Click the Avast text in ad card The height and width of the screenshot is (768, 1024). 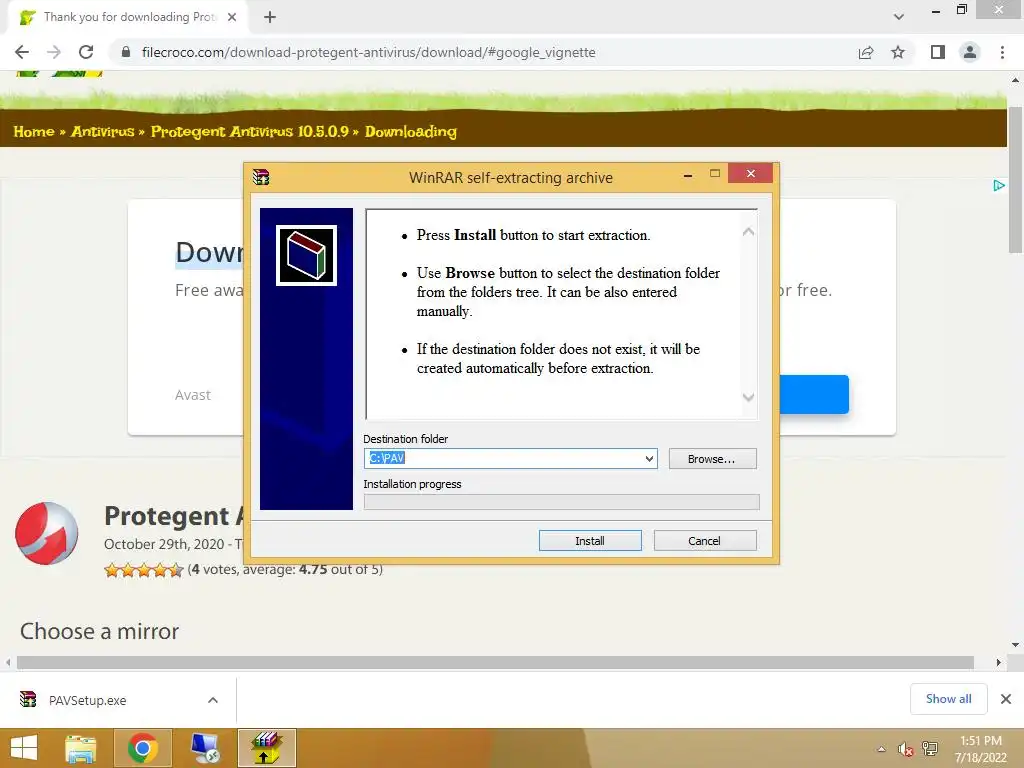(193, 395)
